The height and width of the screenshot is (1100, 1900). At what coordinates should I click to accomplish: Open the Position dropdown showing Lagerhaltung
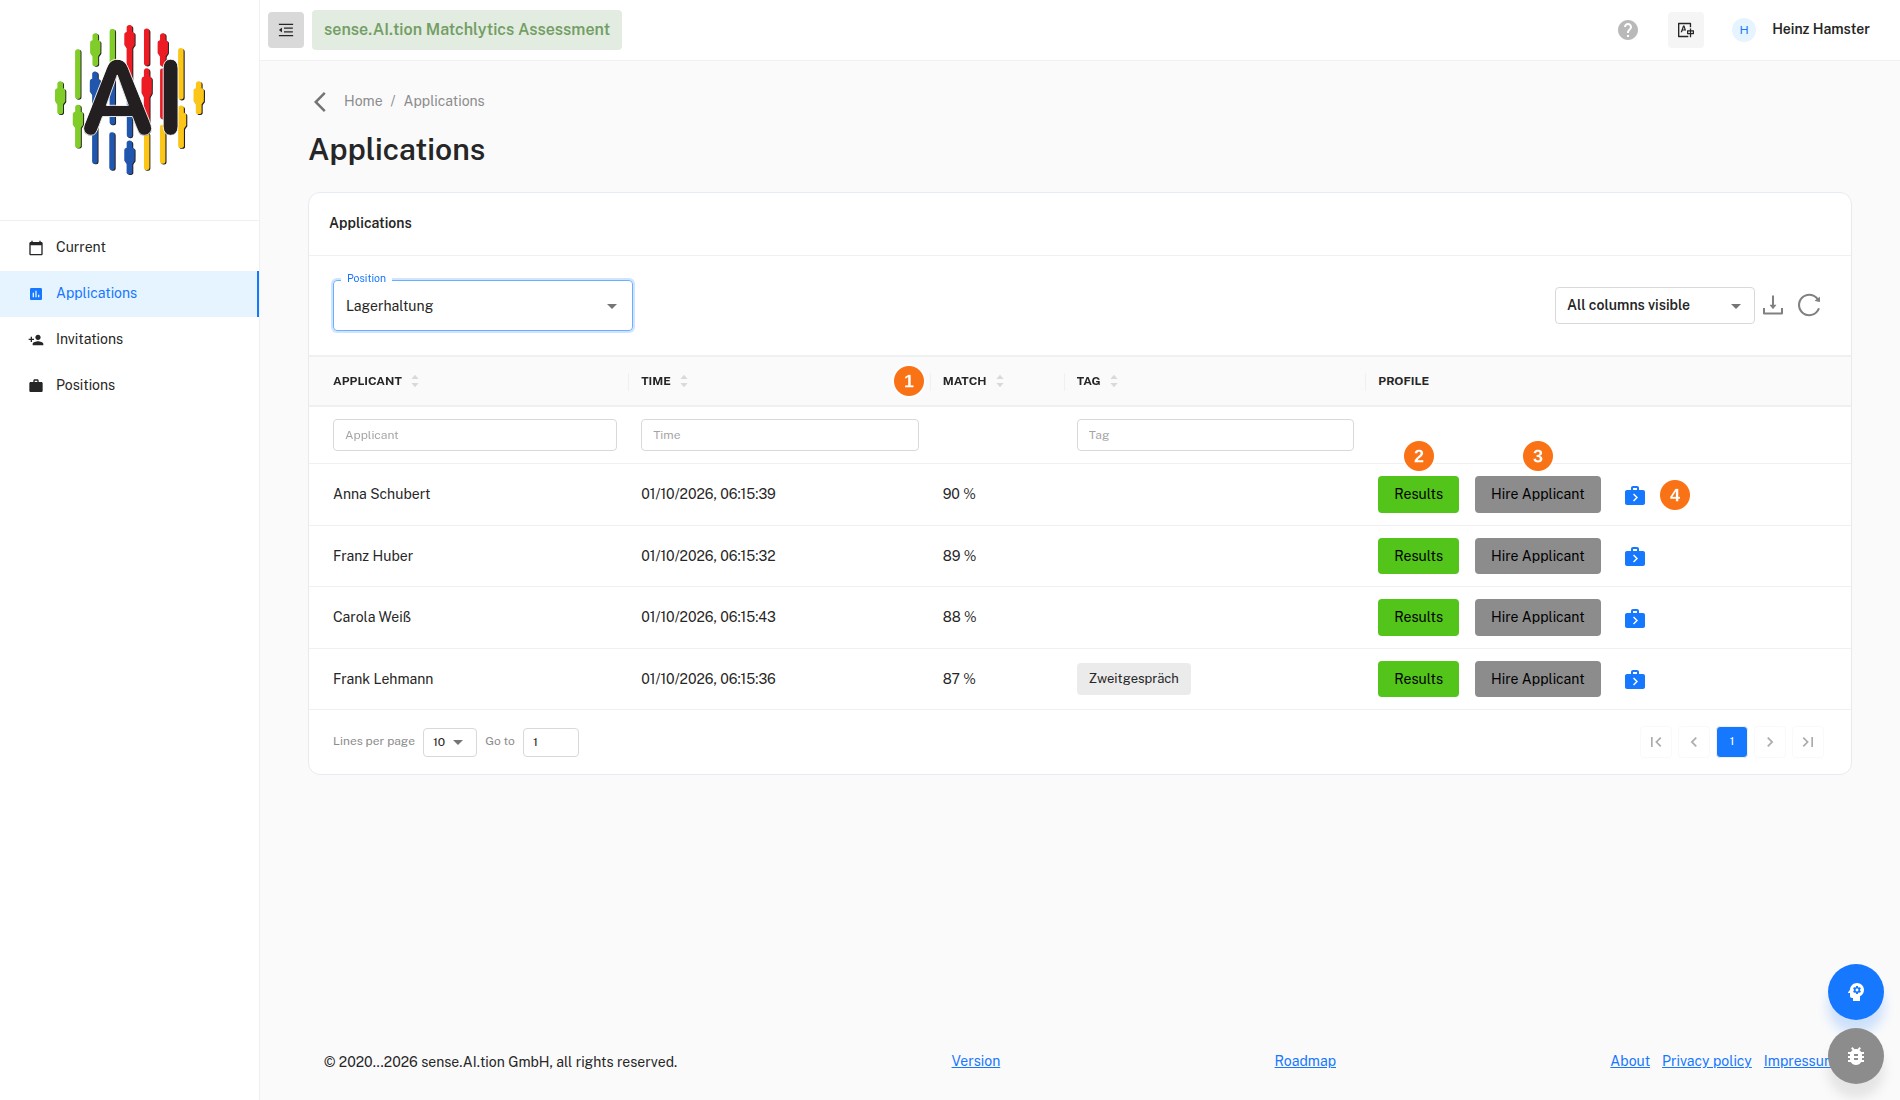(482, 306)
